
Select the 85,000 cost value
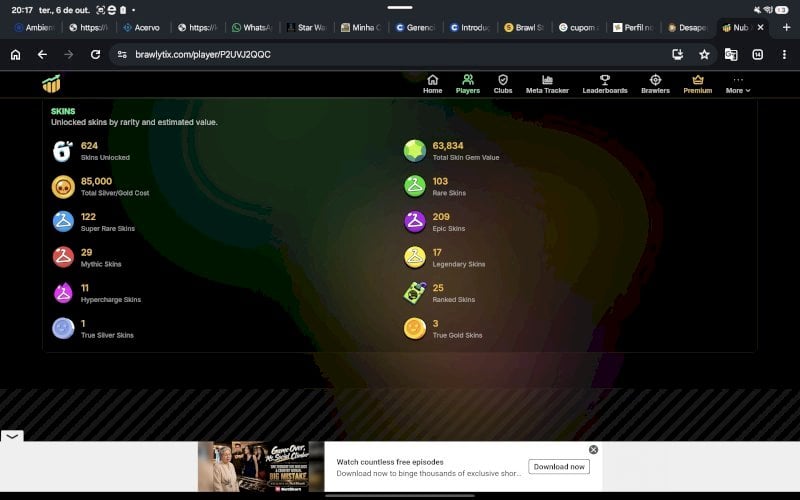click(x=96, y=181)
